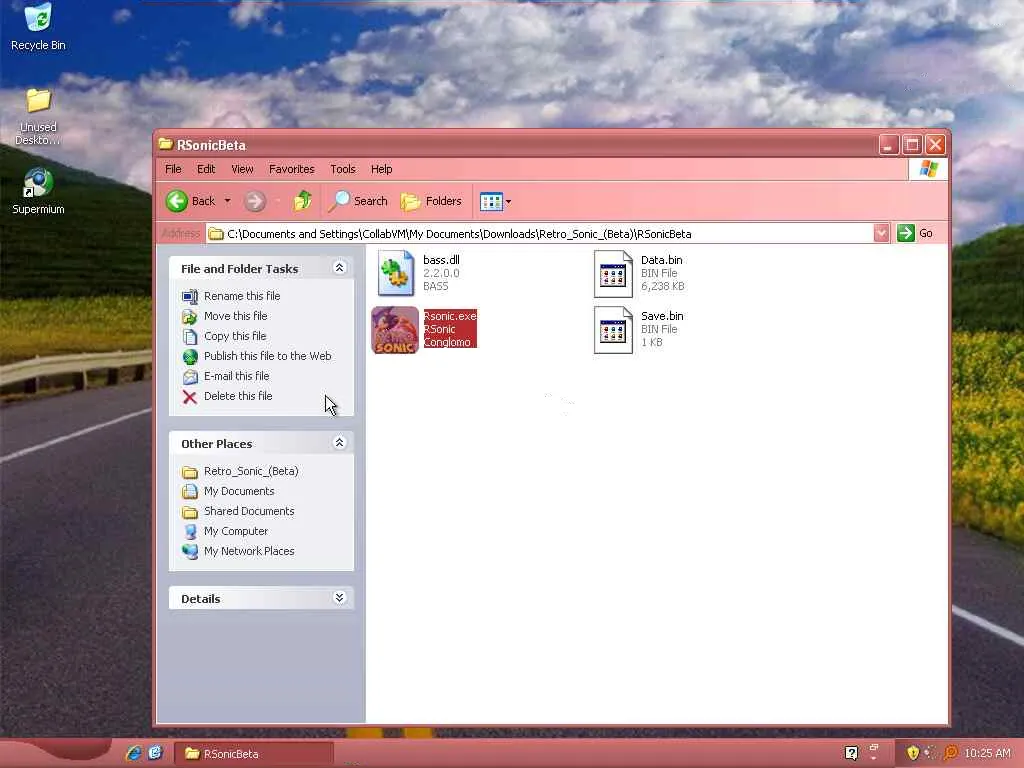The width and height of the screenshot is (1024, 768).
Task: Select the Rsonic.exe Sonic icon
Action: click(395, 330)
